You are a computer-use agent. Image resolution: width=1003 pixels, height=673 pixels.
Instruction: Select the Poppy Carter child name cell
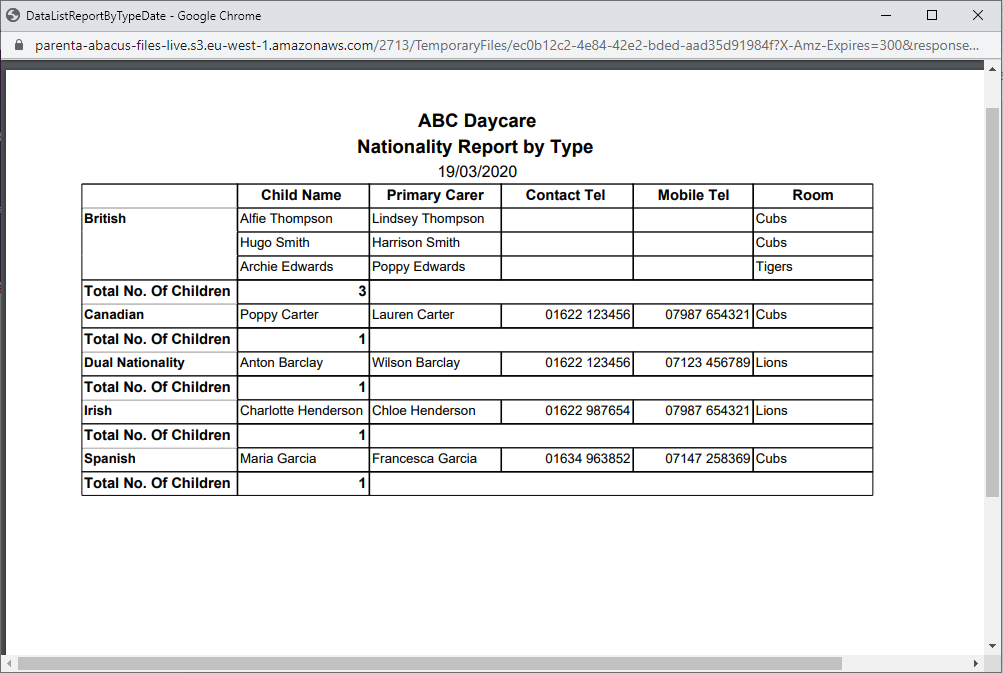point(303,315)
